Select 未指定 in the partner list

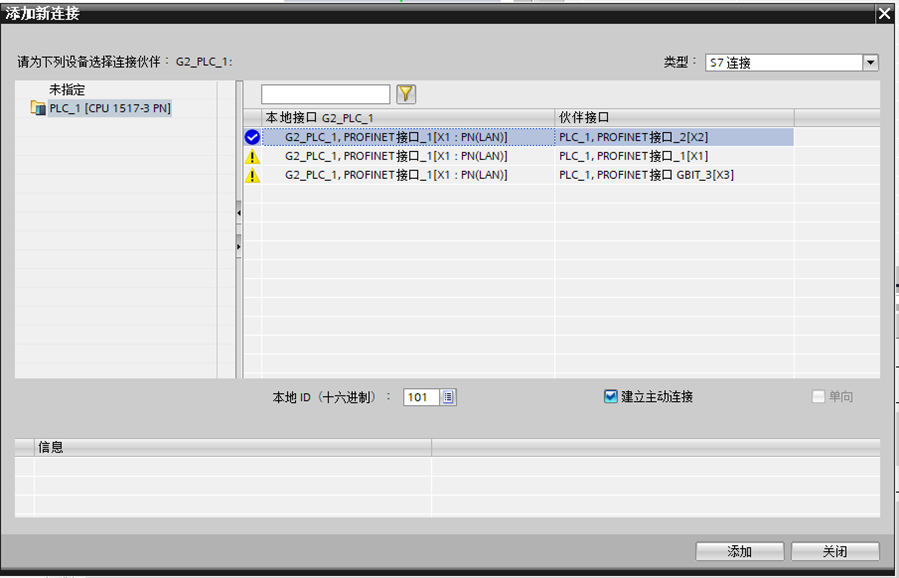(x=67, y=90)
